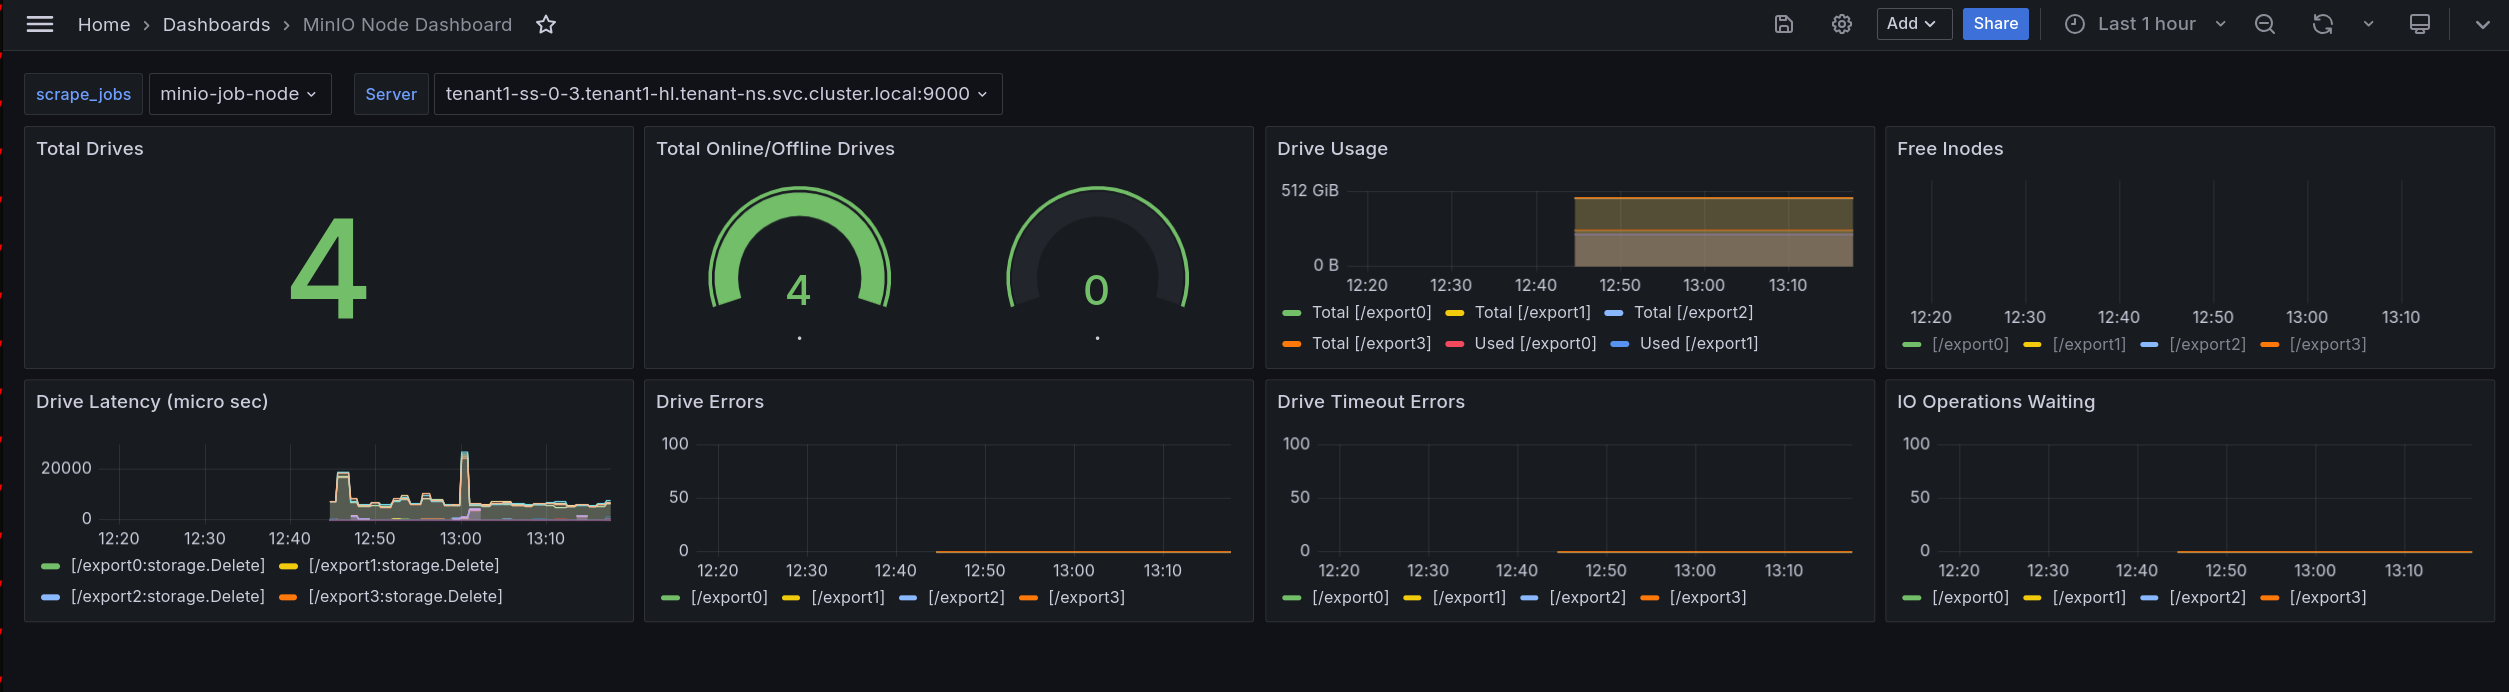
Task: Open the Server variable dropdown
Action: click(x=717, y=94)
